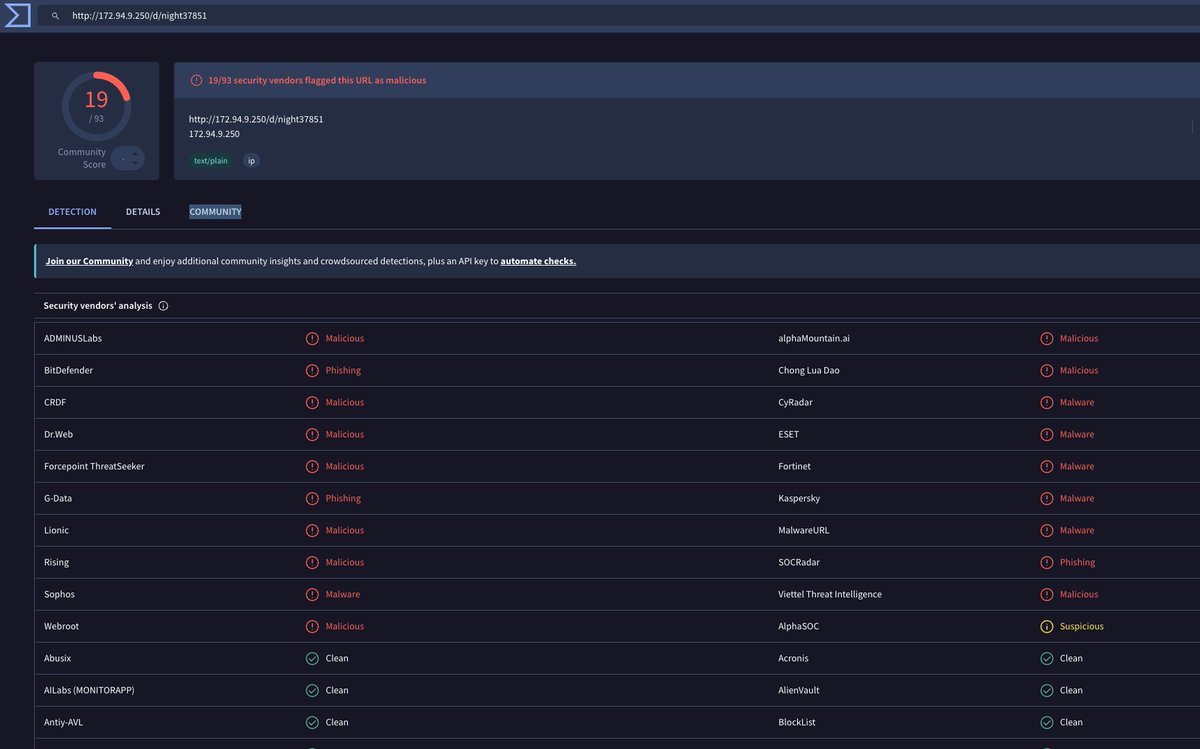Click AlienVault clean checkmark icon

point(1046,690)
